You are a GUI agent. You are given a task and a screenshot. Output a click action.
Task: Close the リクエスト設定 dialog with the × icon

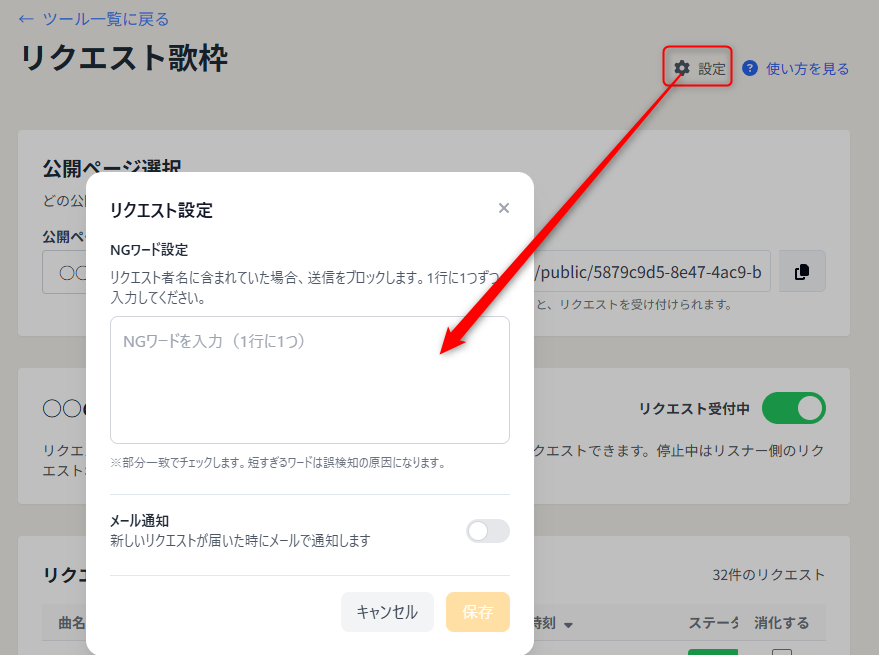click(504, 208)
